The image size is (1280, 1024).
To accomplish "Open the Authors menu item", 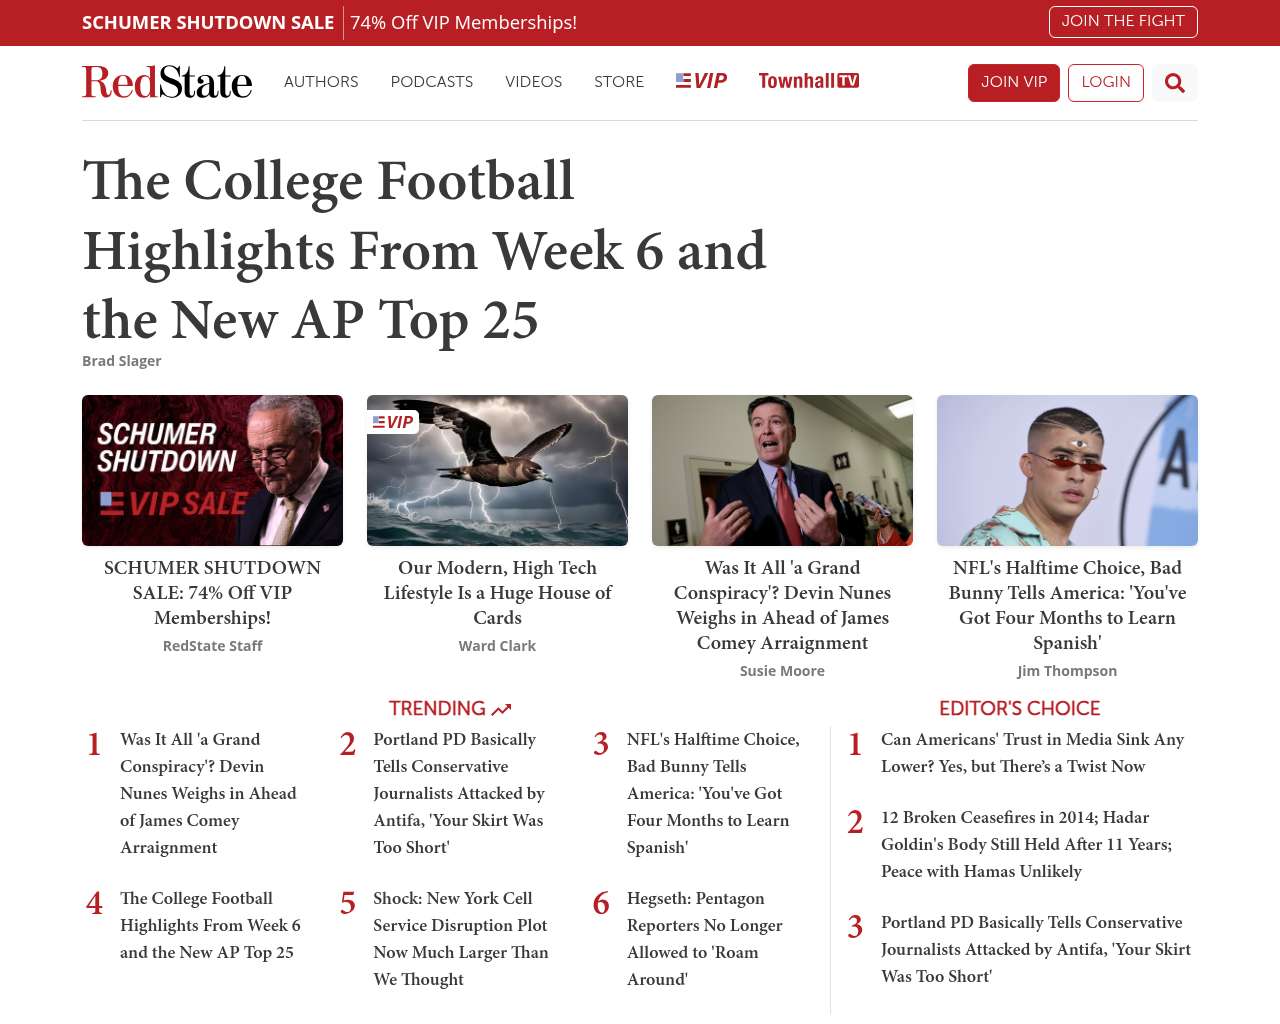I will click(321, 82).
